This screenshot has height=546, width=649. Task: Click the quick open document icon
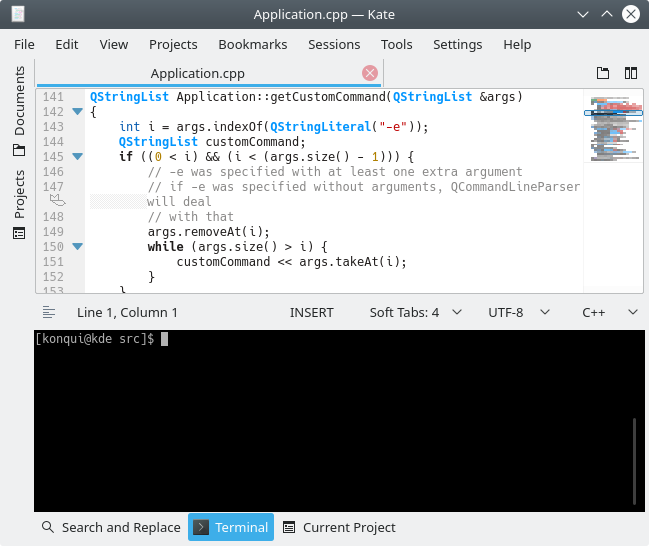coord(603,73)
